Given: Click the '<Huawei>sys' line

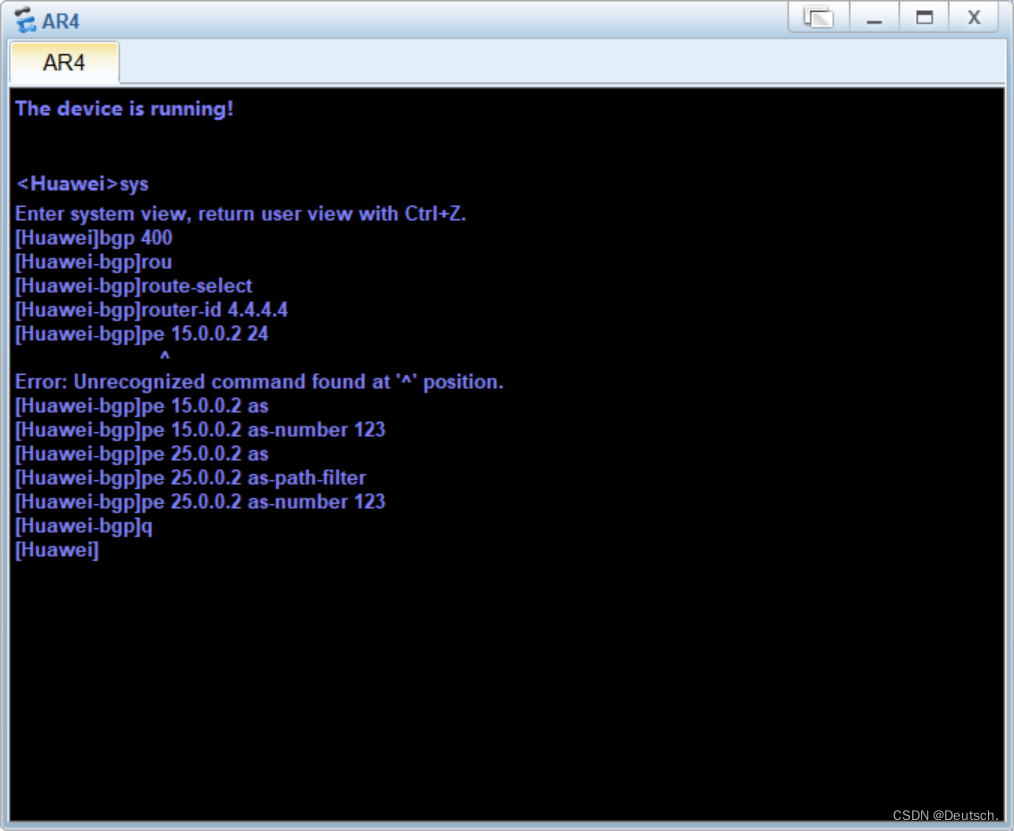Looking at the screenshot, I should 82,184.
